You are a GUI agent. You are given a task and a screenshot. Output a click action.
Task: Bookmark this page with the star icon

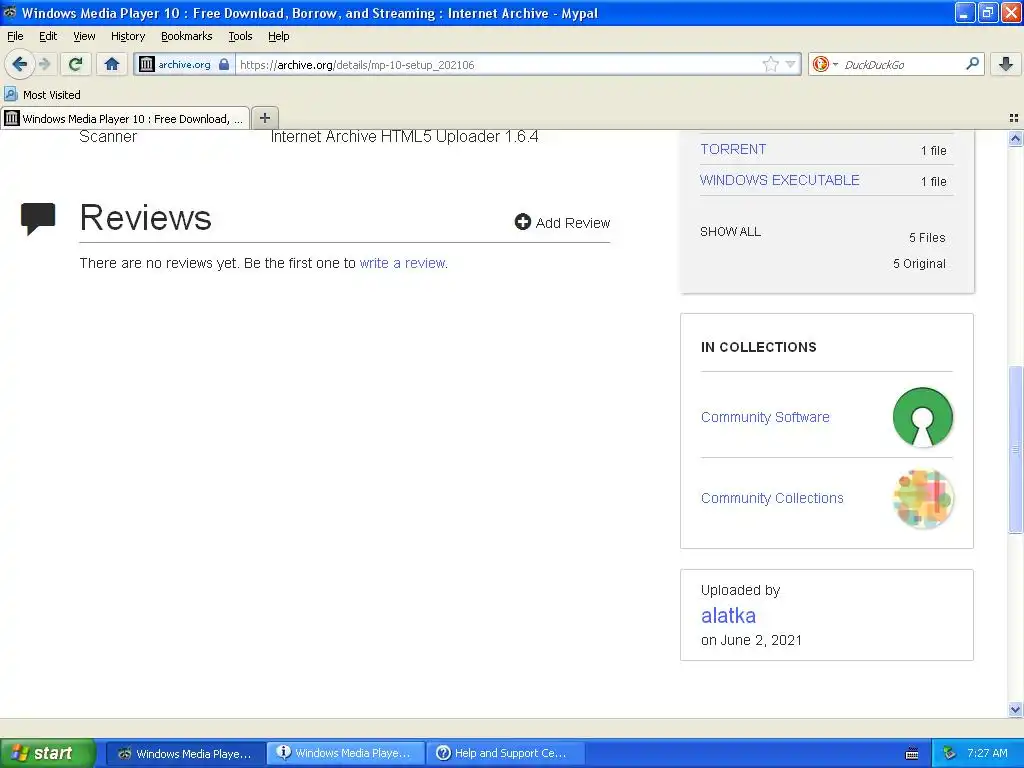point(771,64)
